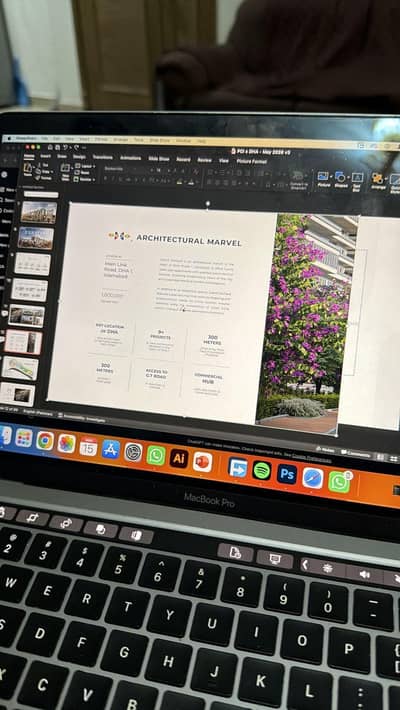Click the 'ACCESS TO G.T ROAD' text on slide
This screenshot has height=710, width=400.
(156, 372)
